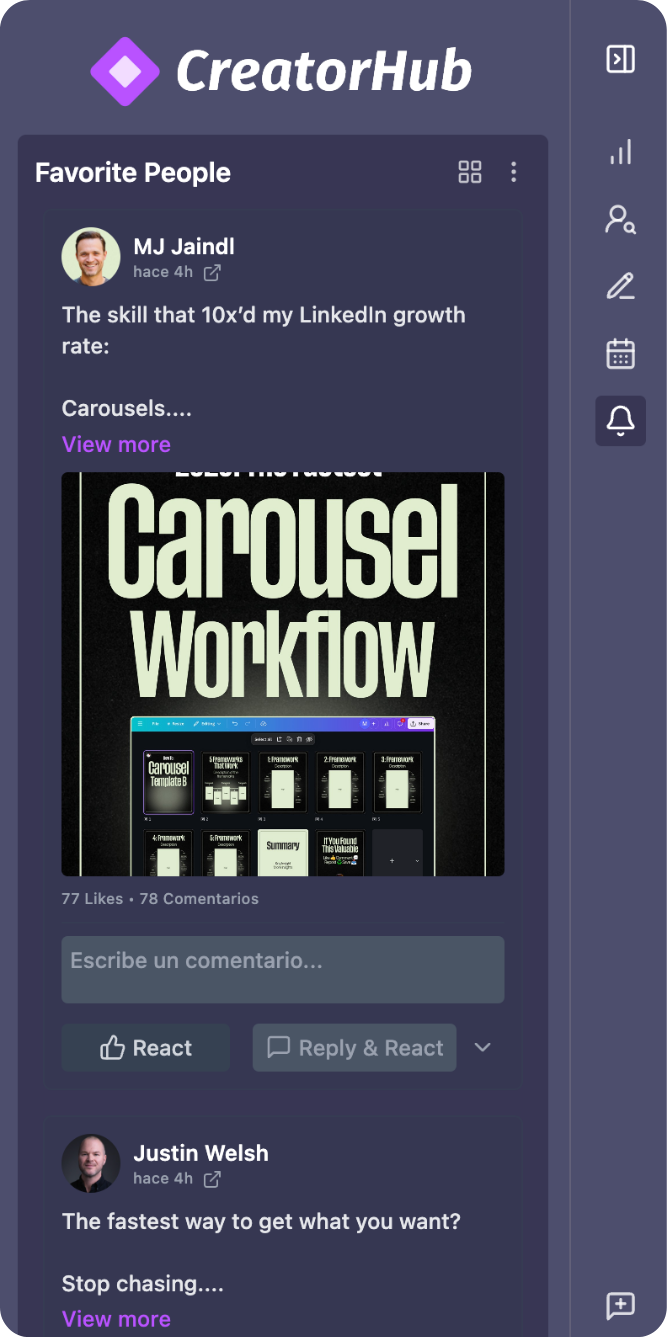Click Justin Welsh's hace 4h timestamp
The width and height of the screenshot is (667, 1338).
point(163,1179)
